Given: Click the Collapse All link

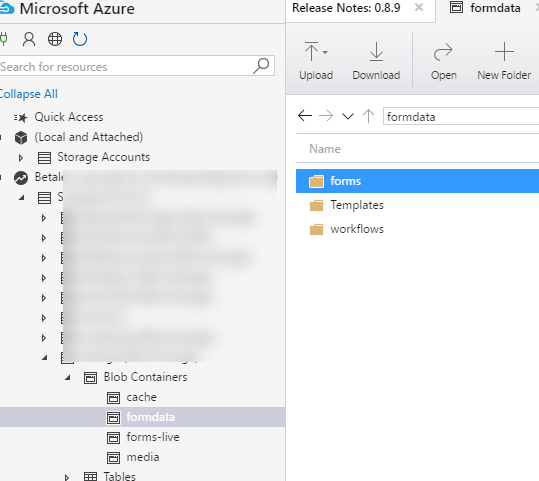Looking at the screenshot, I should click(x=29, y=94).
